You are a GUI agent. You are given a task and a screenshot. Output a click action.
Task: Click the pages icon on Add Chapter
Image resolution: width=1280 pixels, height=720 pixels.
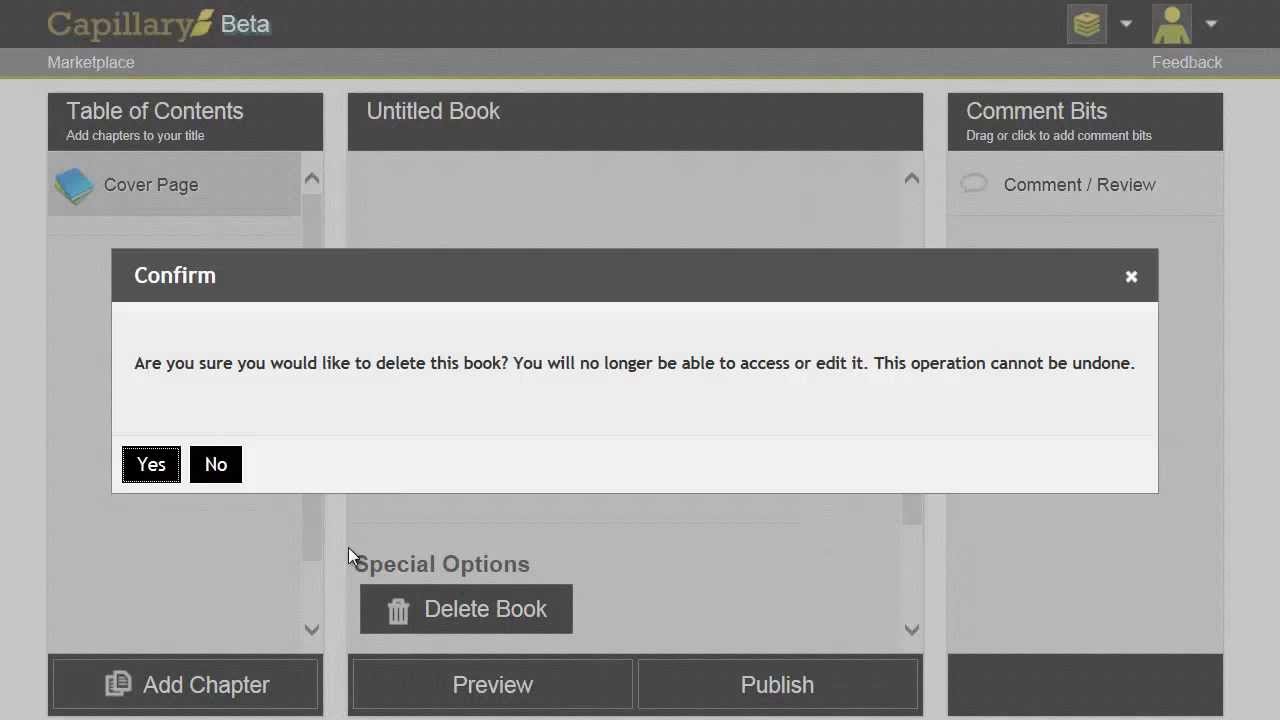[118, 684]
